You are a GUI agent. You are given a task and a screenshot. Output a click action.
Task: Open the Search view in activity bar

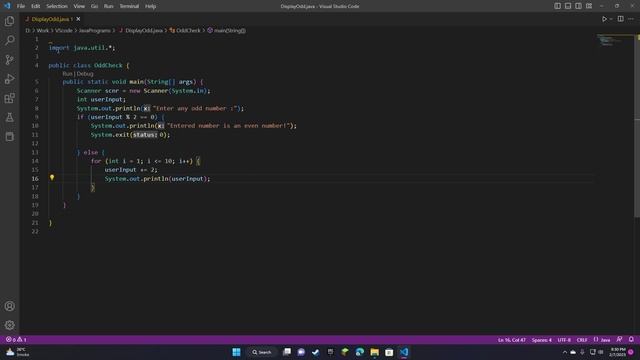pos(9,40)
